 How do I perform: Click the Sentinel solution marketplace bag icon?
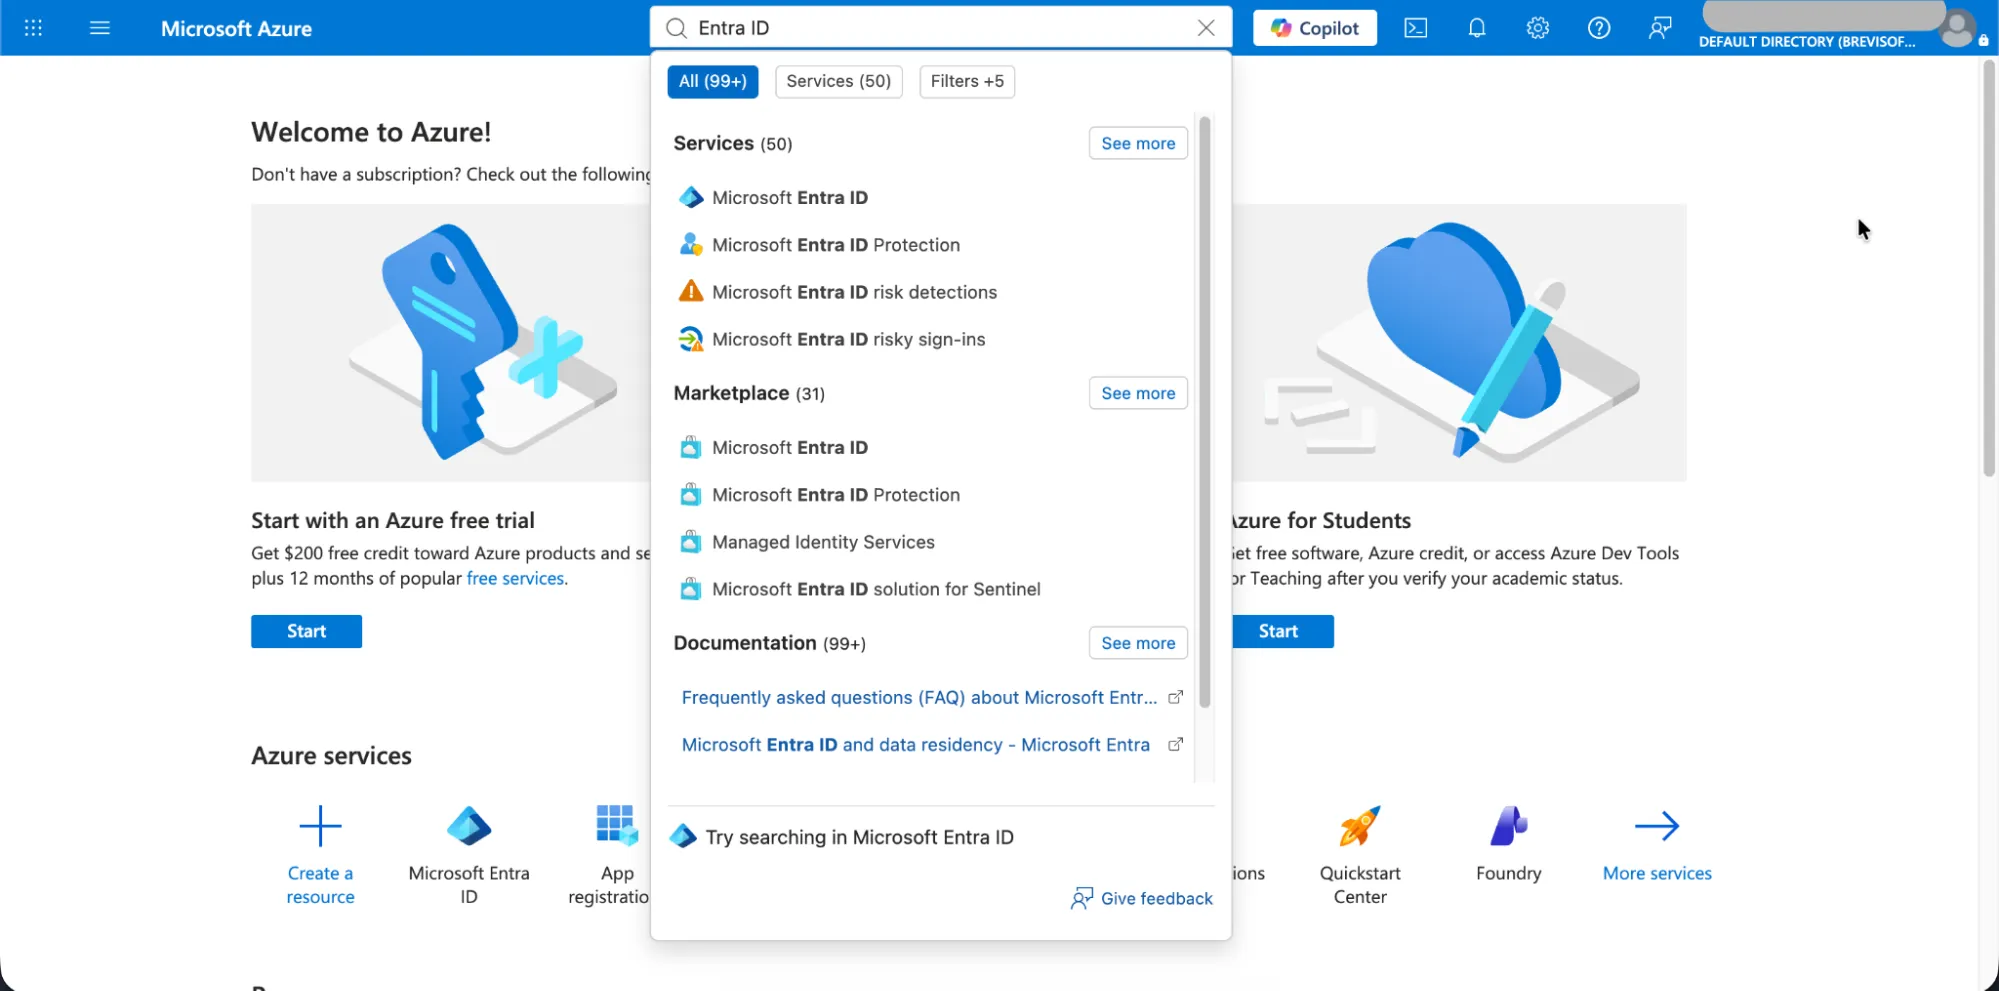(691, 589)
